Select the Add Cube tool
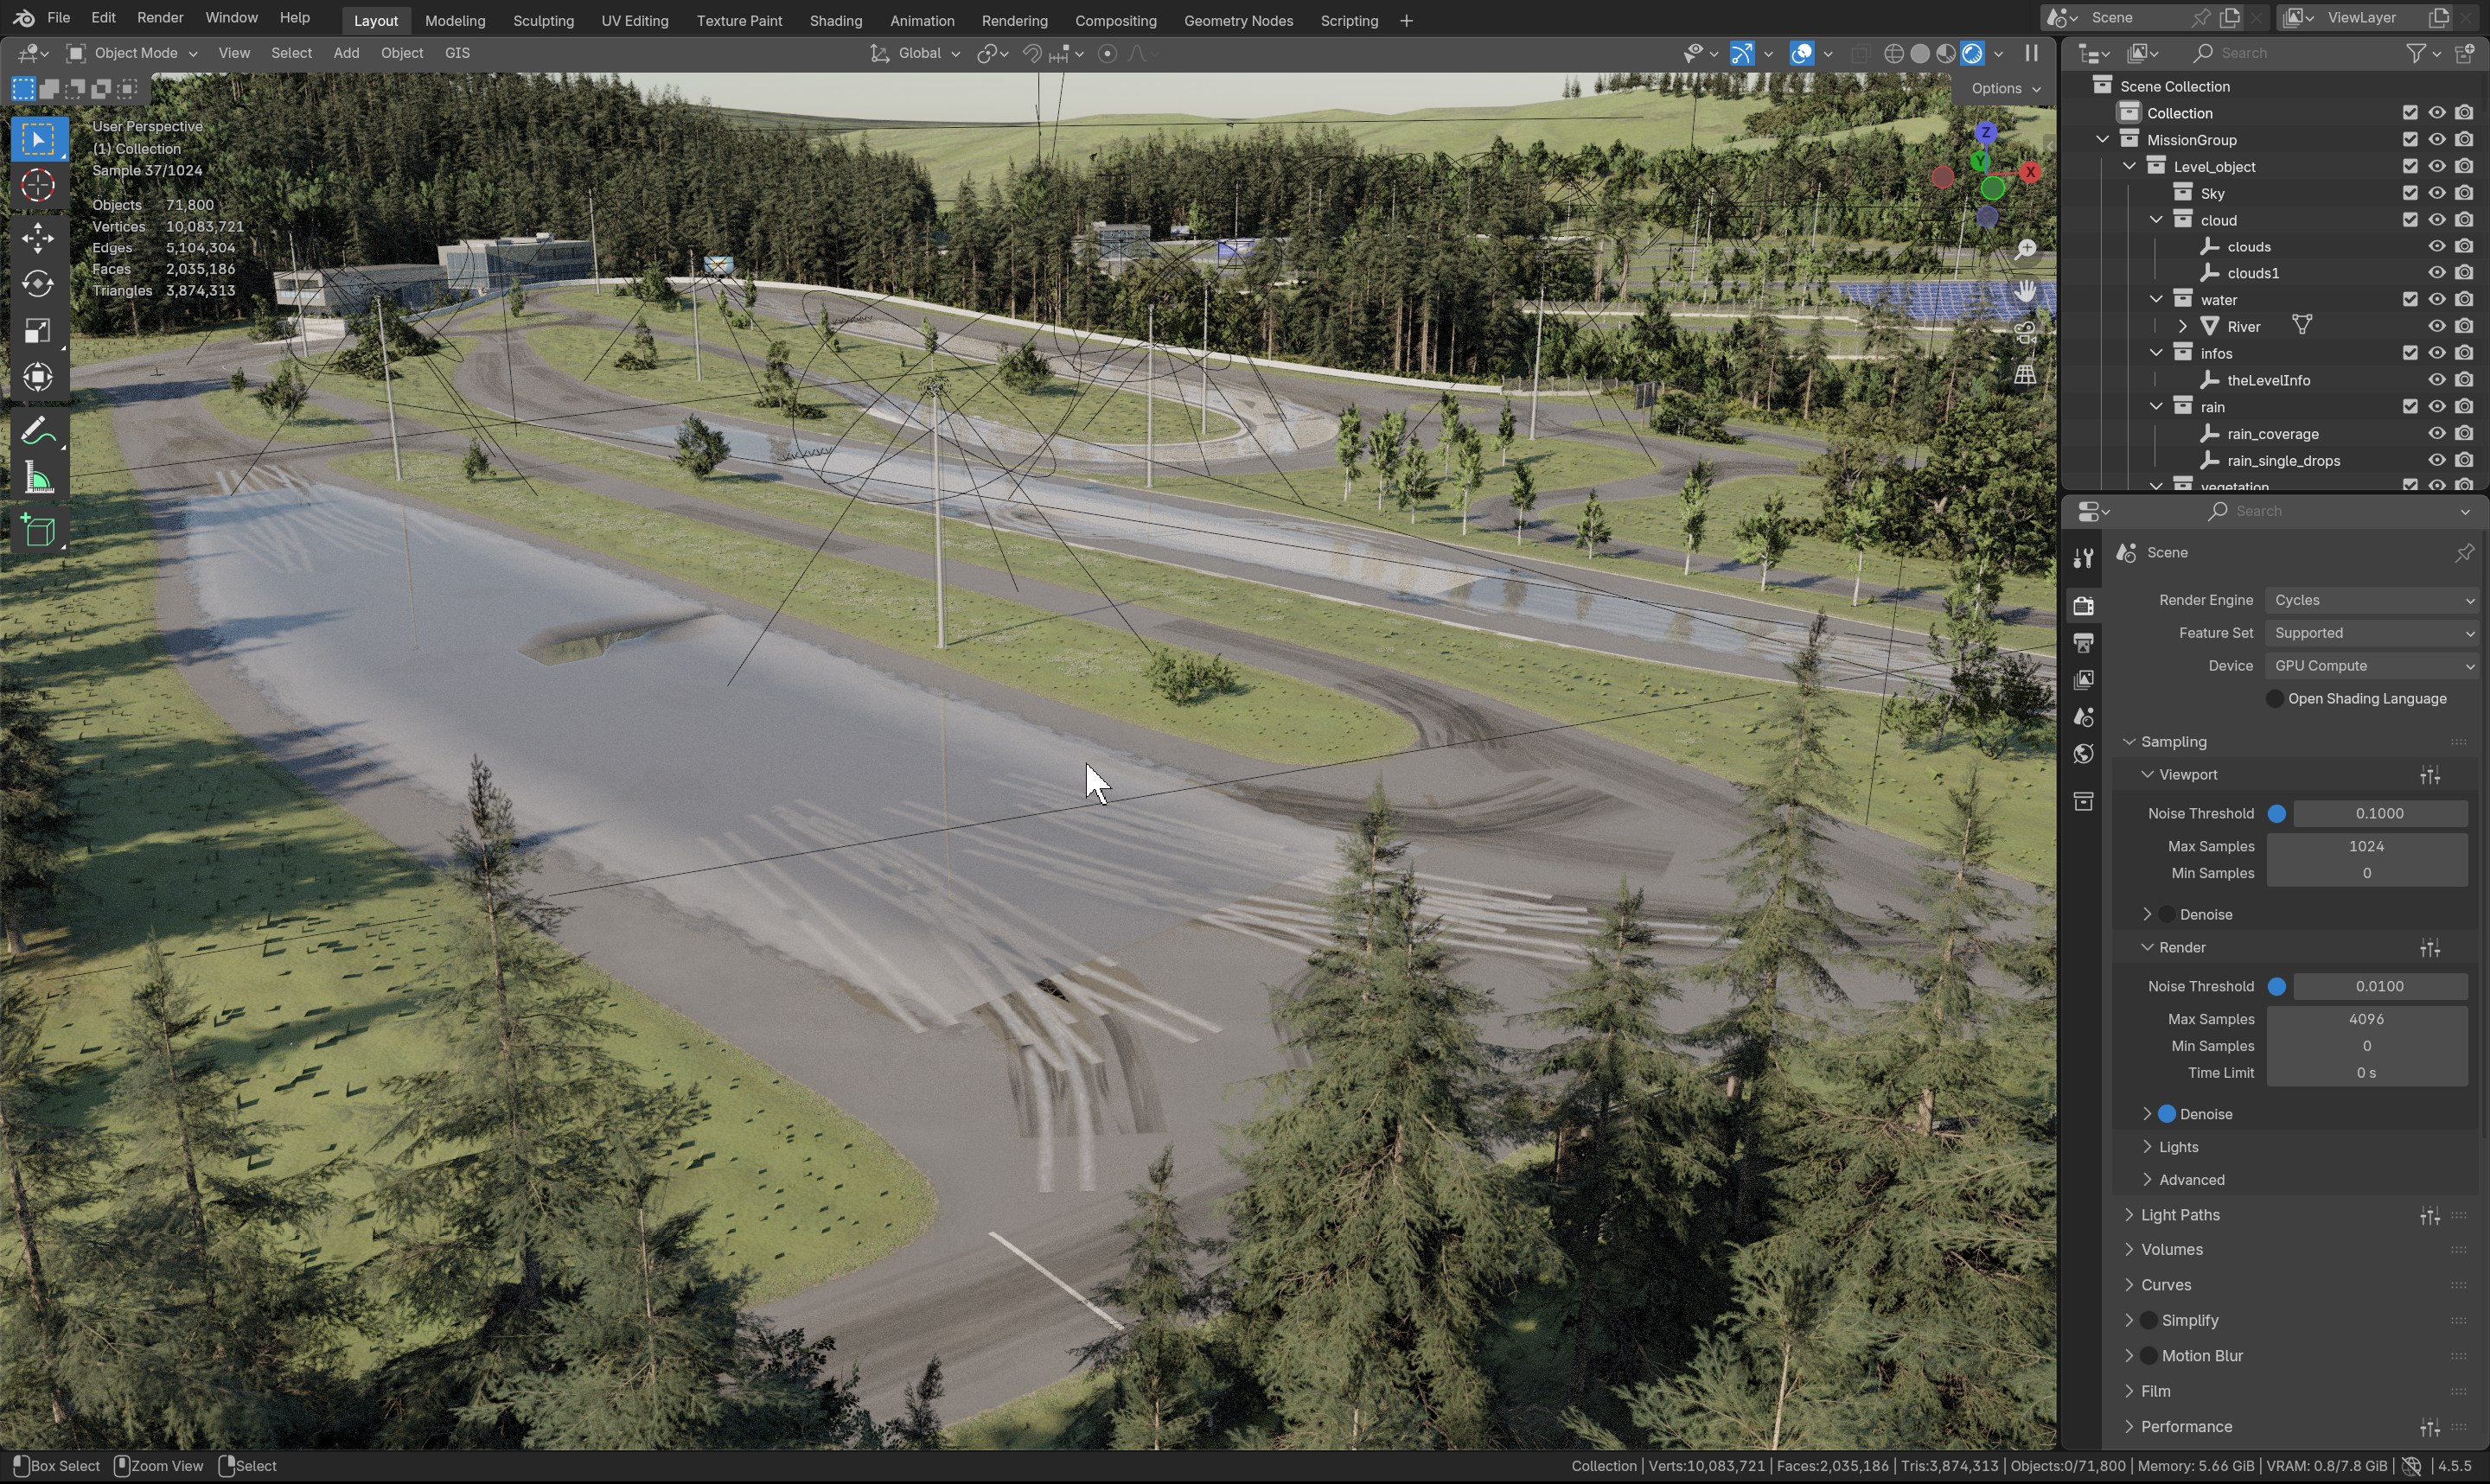 [x=38, y=531]
